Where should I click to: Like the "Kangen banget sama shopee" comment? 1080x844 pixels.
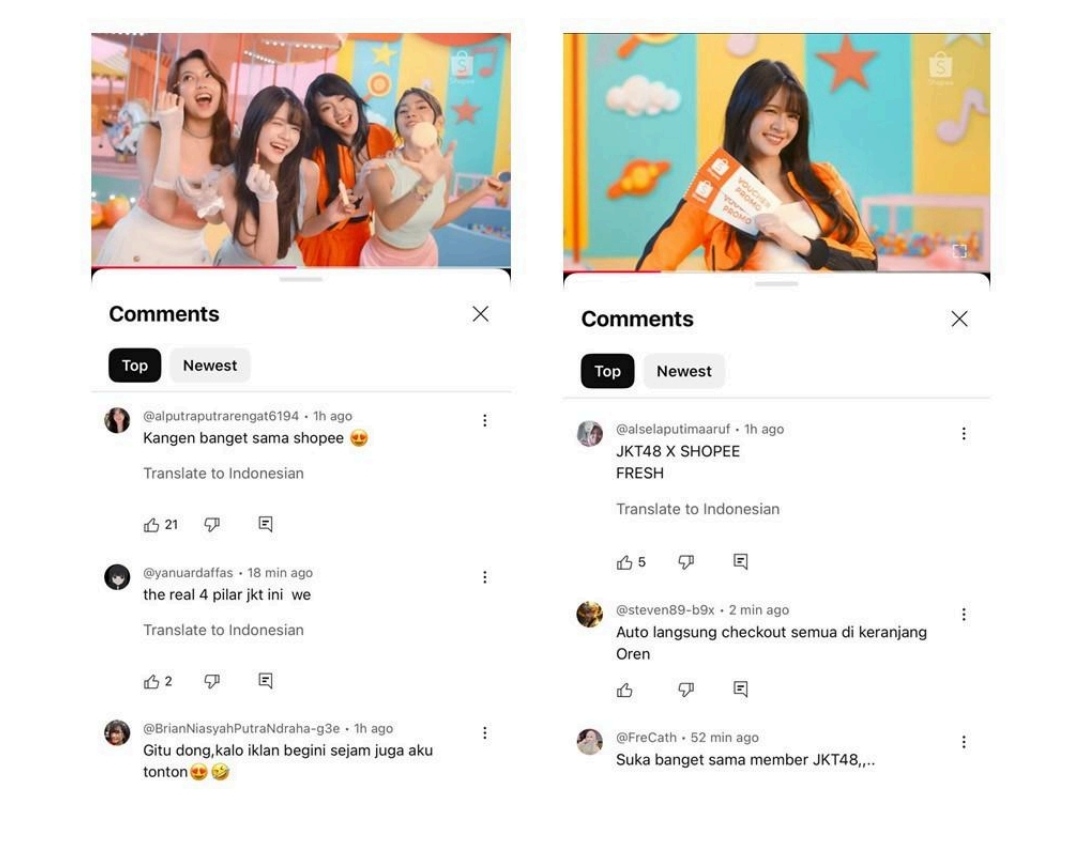point(152,525)
